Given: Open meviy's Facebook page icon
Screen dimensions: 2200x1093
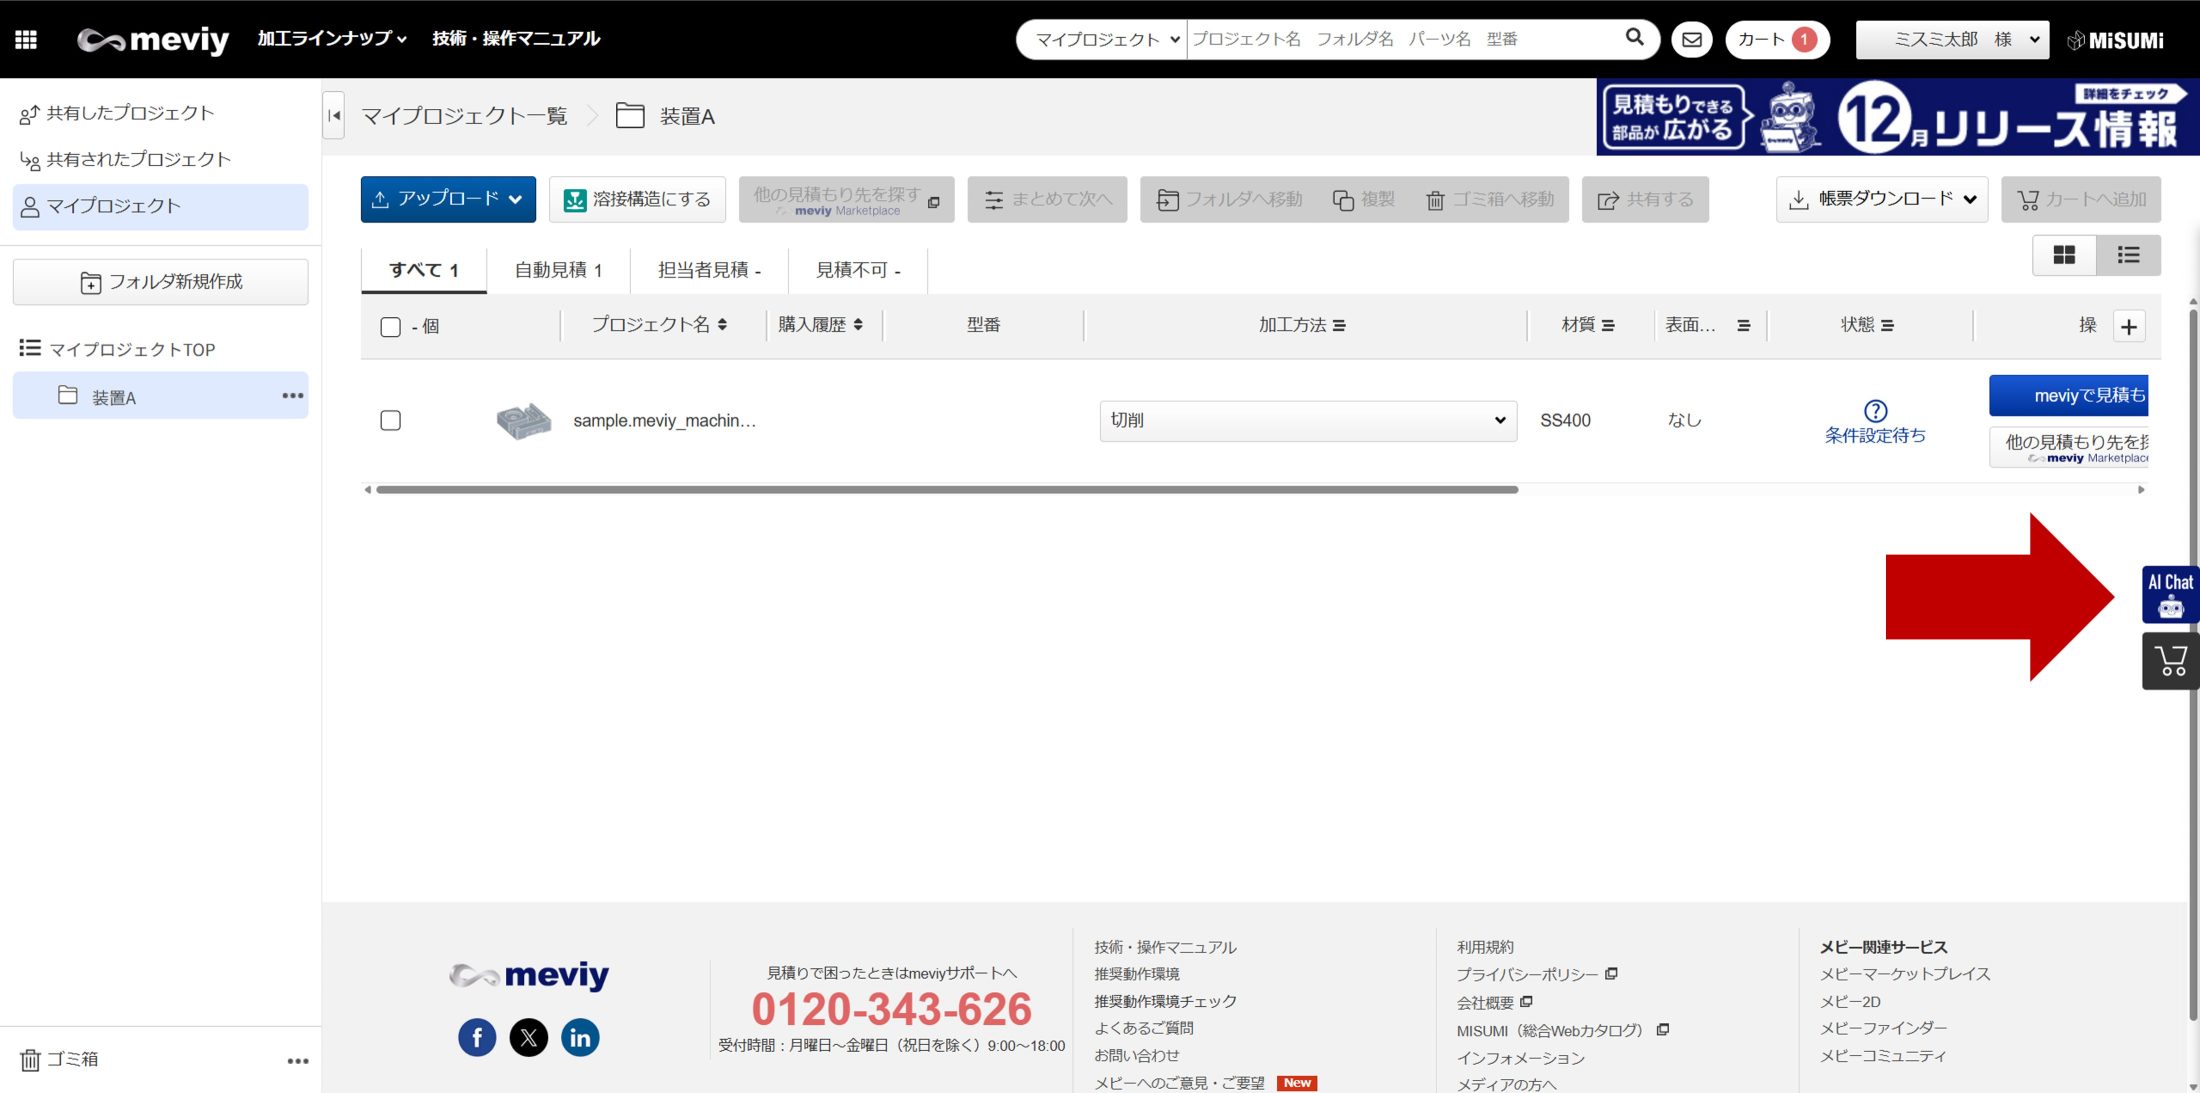Looking at the screenshot, I should pyautogui.click(x=477, y=1037).
